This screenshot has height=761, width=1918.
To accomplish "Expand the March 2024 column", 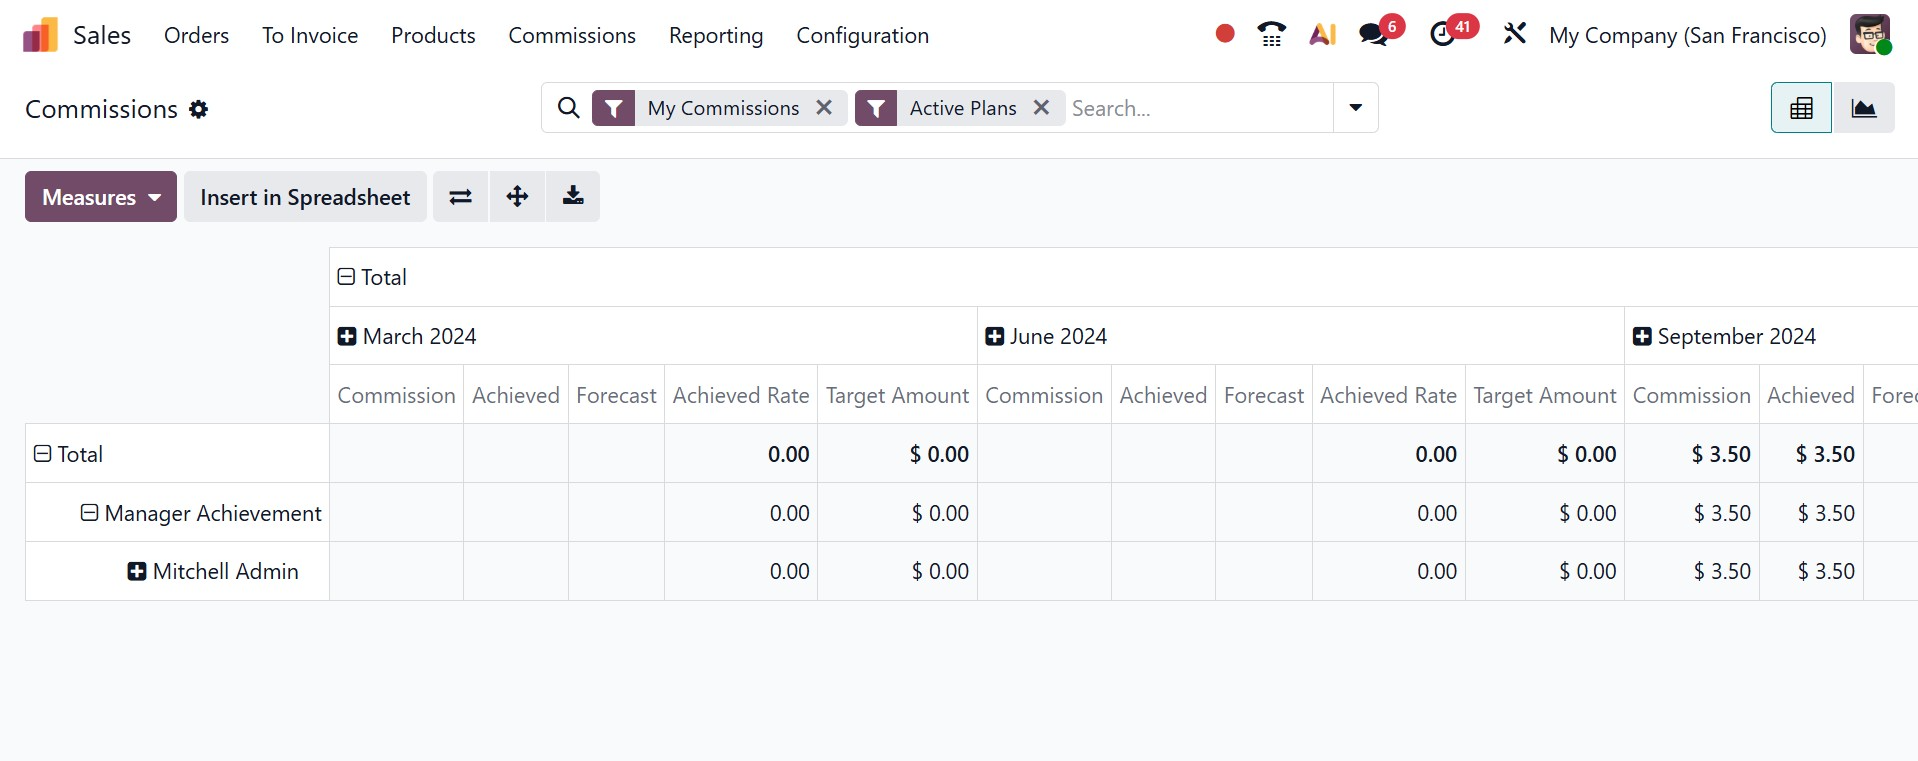I will click(347, 337).
